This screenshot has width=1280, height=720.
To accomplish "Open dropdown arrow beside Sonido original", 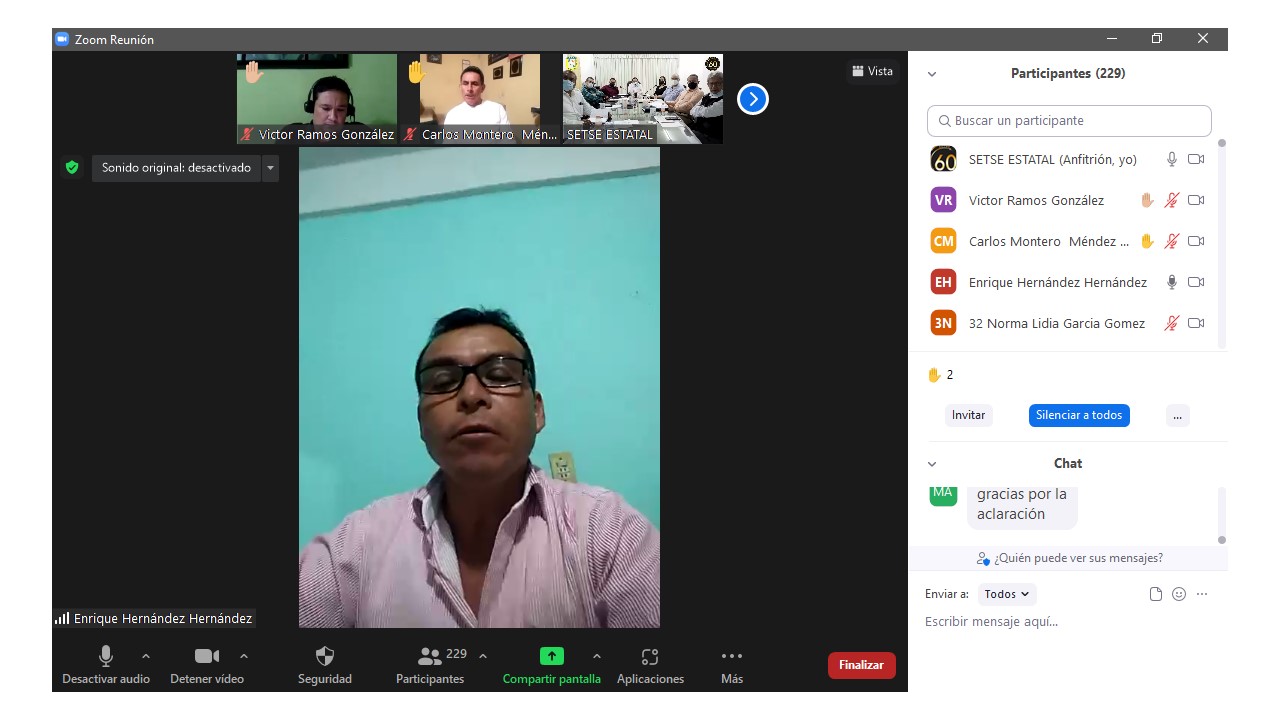I will point(270,168).
